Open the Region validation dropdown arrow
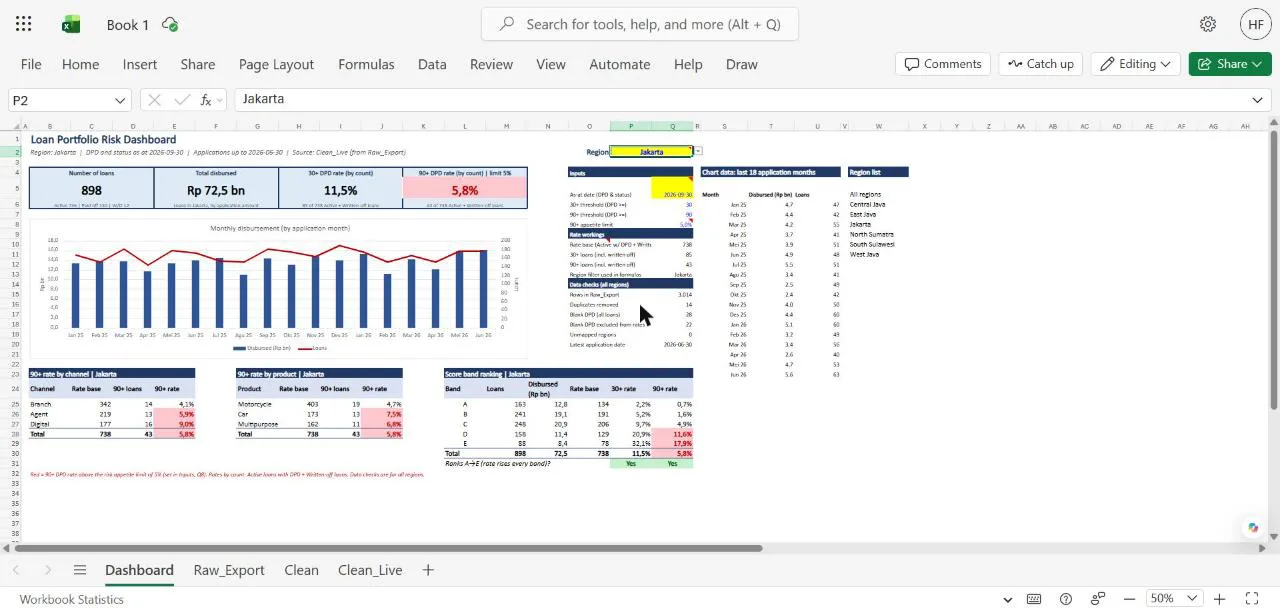 (x=698, y=151)
